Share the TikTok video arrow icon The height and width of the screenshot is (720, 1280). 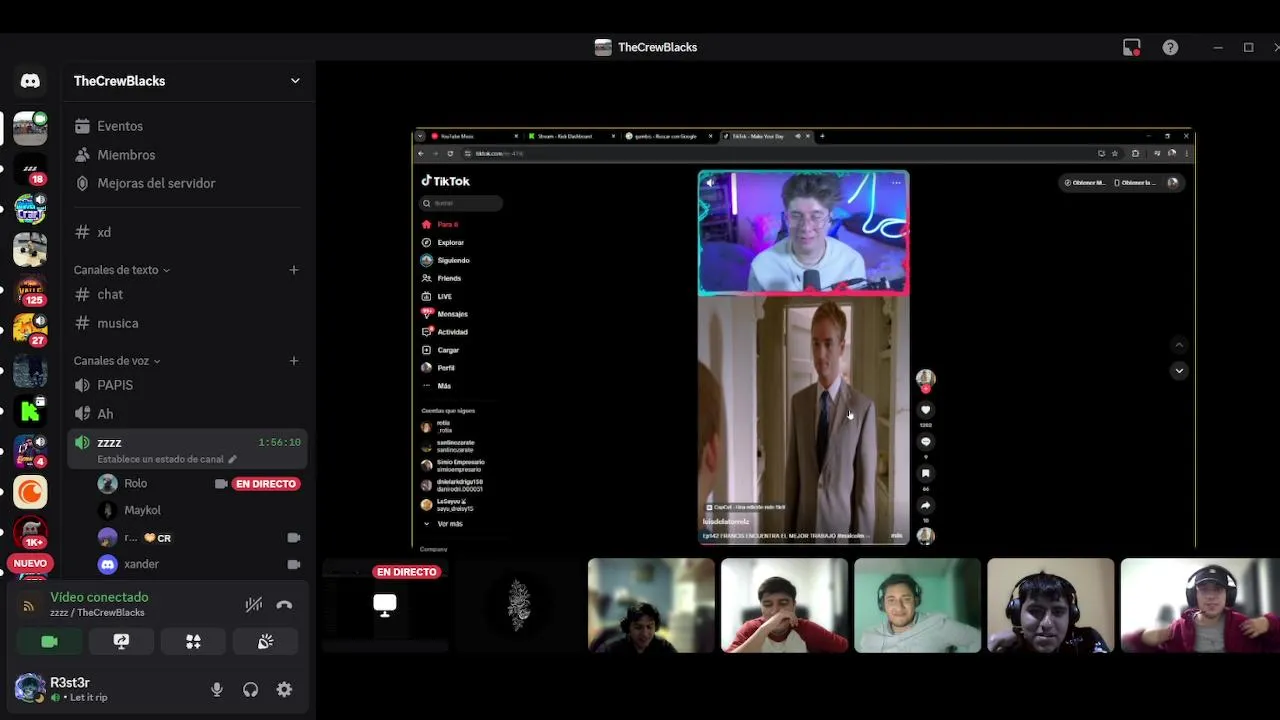coord(925,506)
